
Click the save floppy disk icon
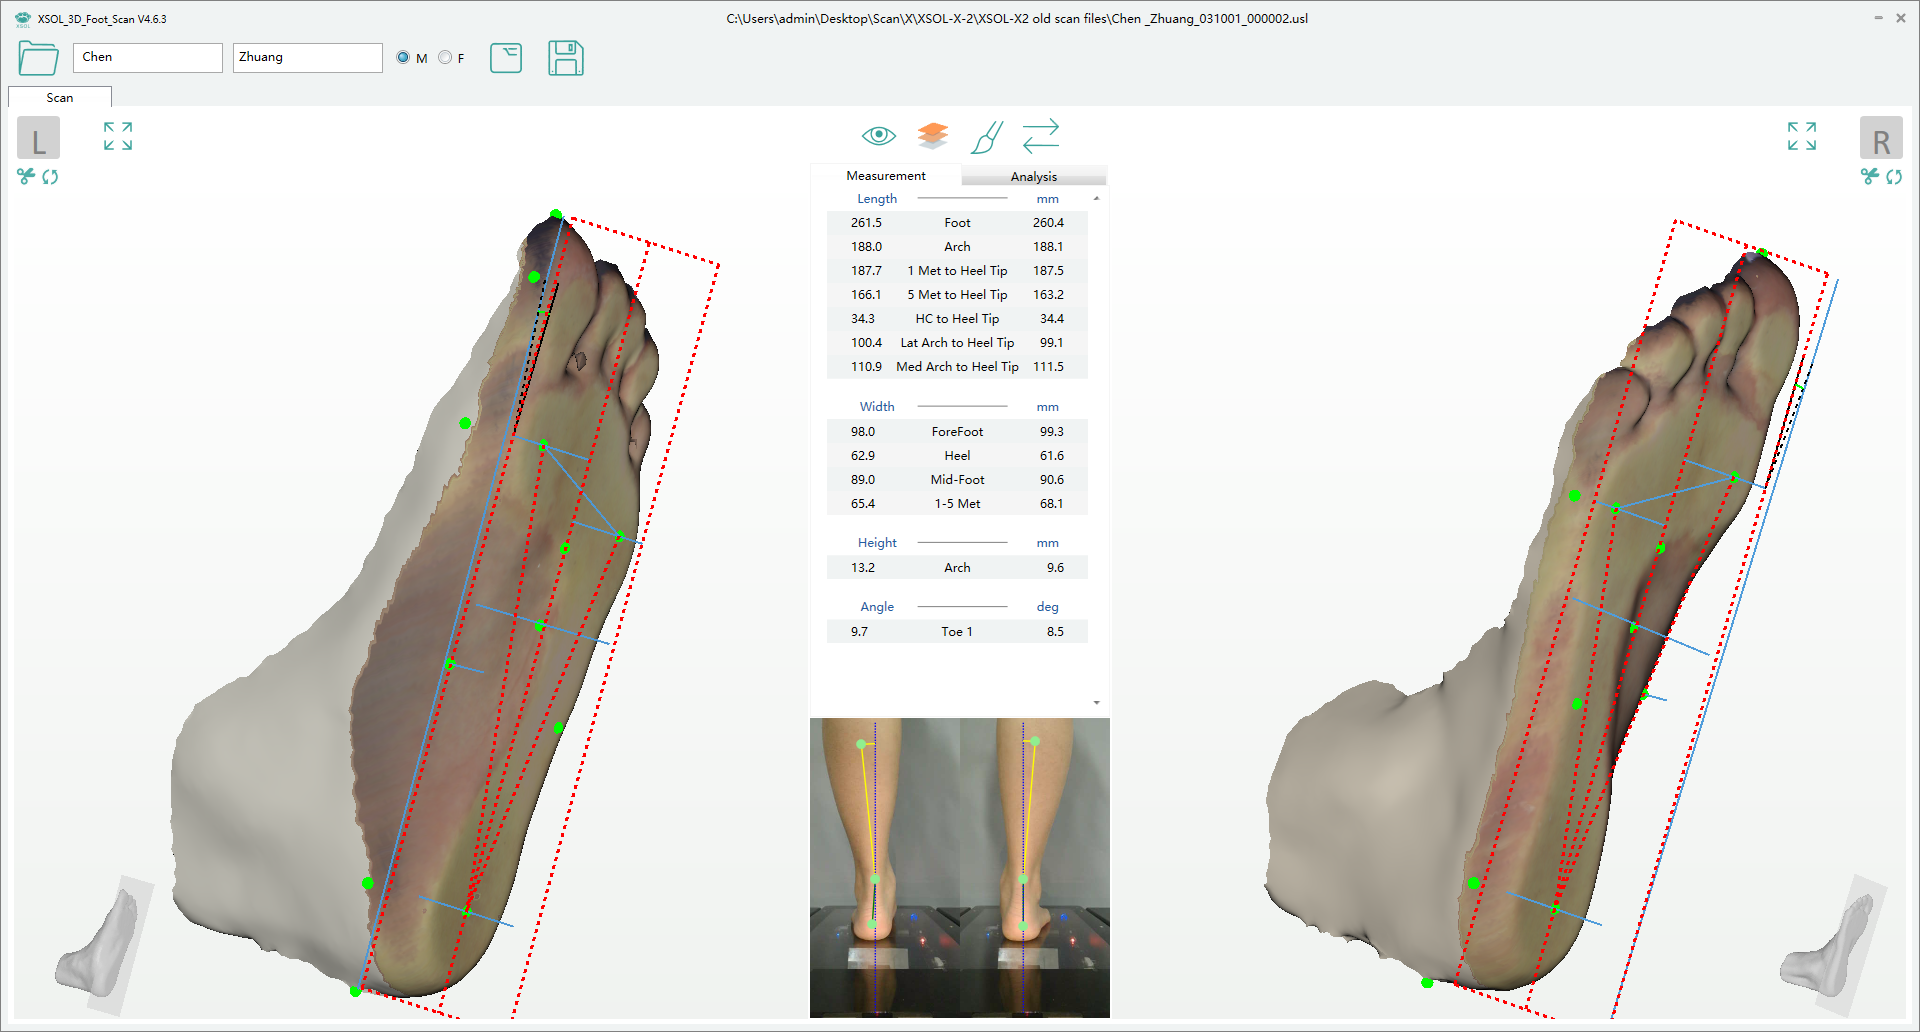[565, 58]
